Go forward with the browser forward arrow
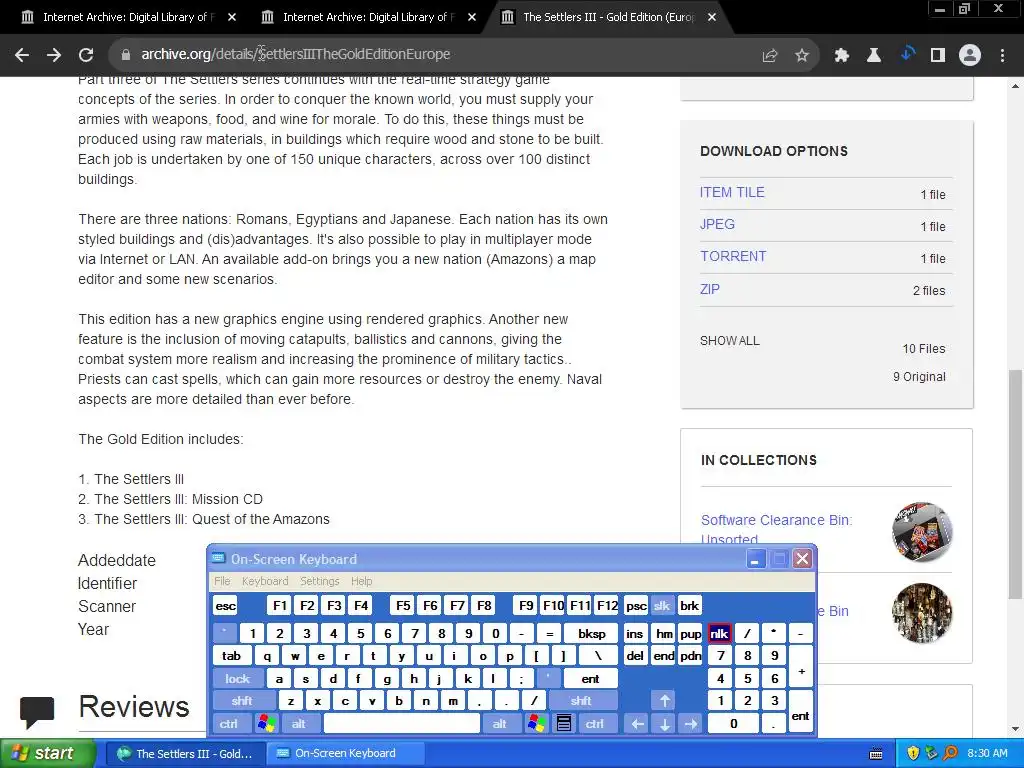The width and height of the screenshot is (1024, 768). pyautogui.click(x=54, y=55)
